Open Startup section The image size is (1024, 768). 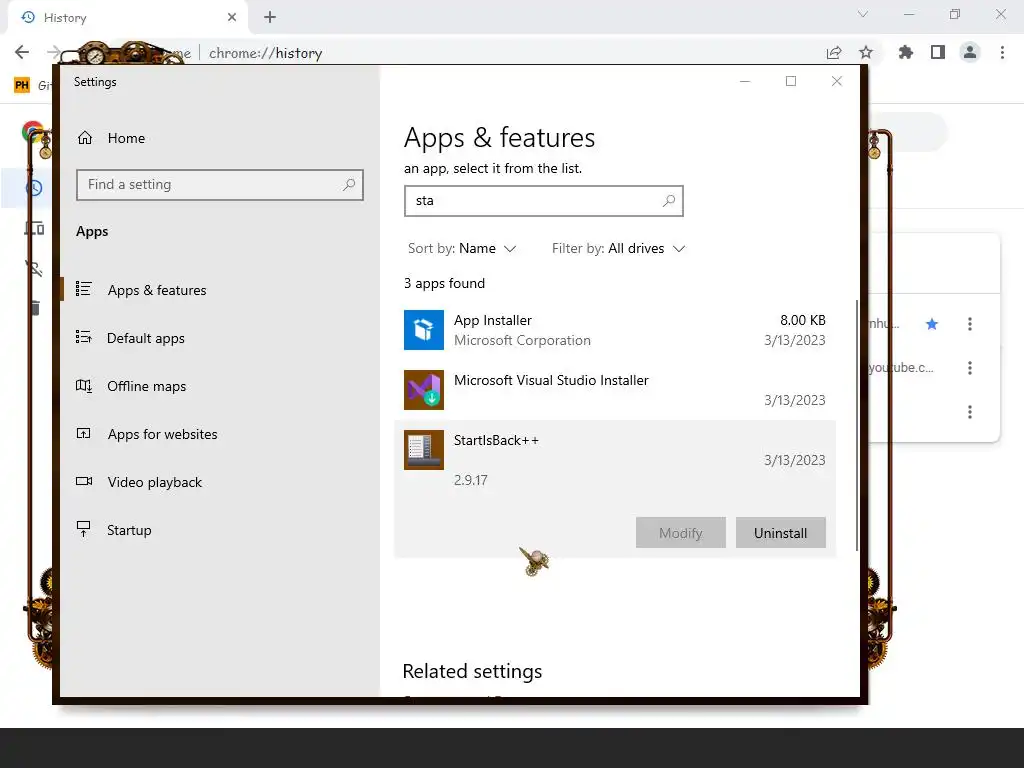tap(129, 530)
